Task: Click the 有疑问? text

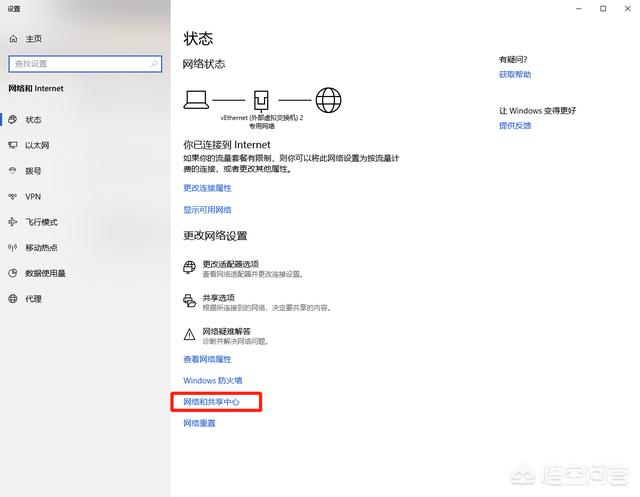Action: click(513, 60)
